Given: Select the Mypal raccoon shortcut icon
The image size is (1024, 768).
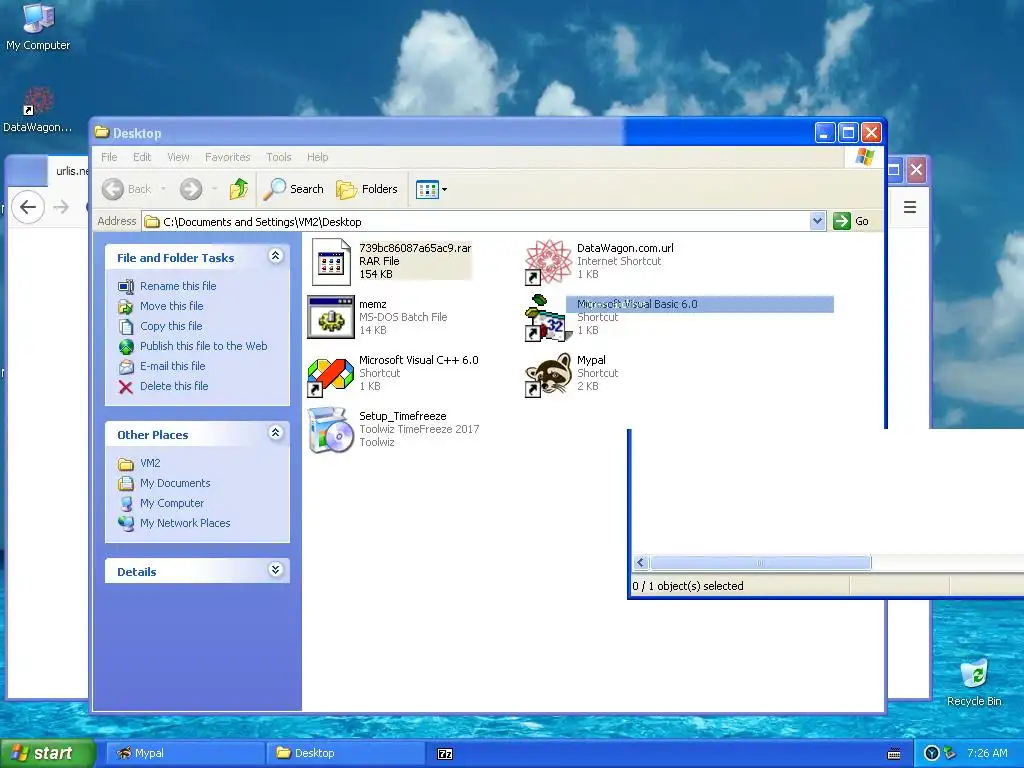Looking at the screenshot, I should tap(547, 375).
